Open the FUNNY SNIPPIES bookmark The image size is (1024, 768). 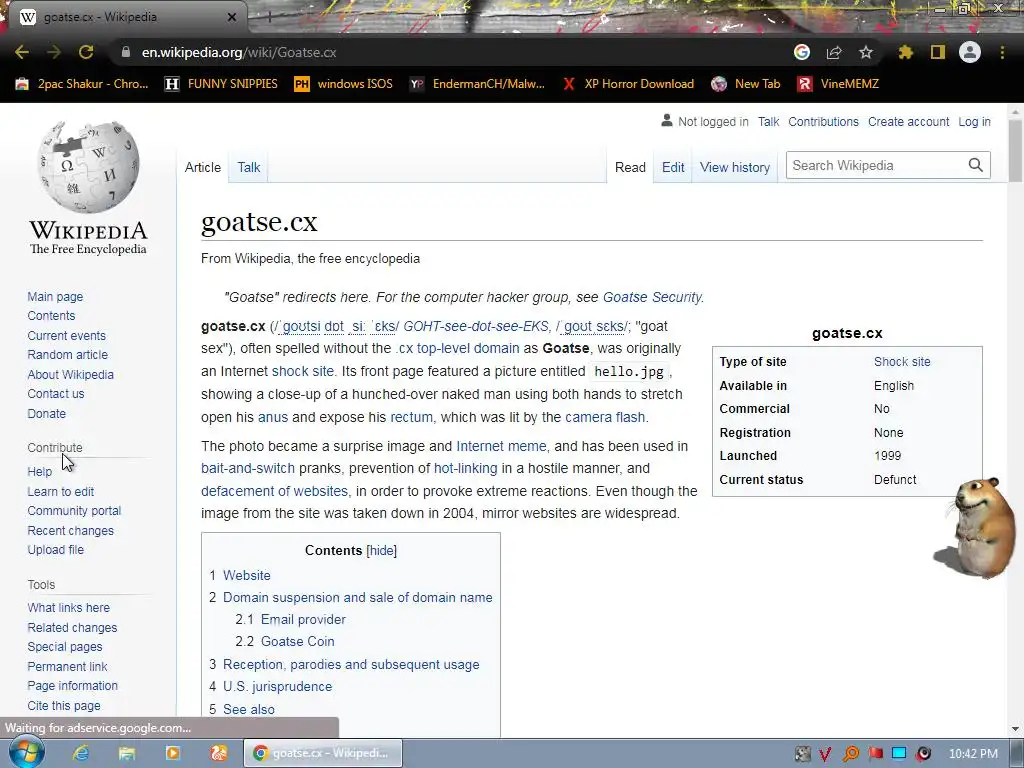coord(221,84)
